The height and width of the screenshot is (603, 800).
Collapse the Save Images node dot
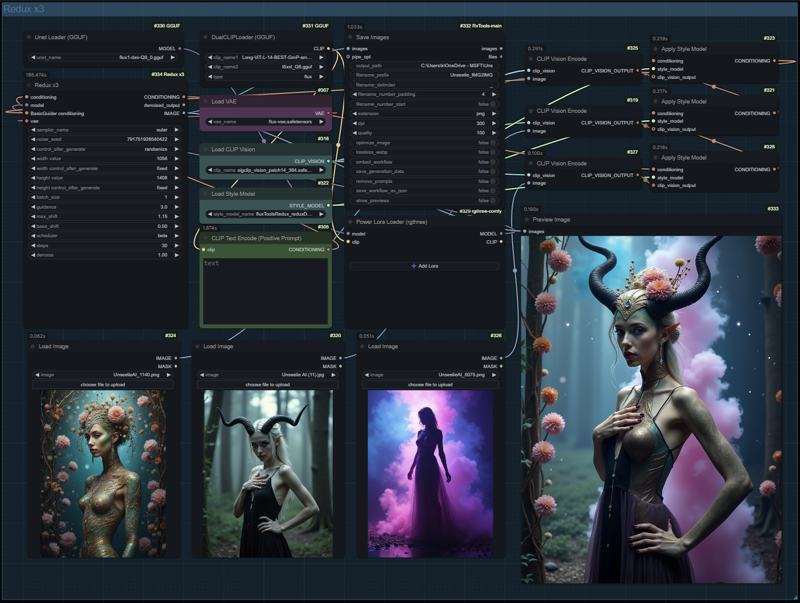click(350, 37)
